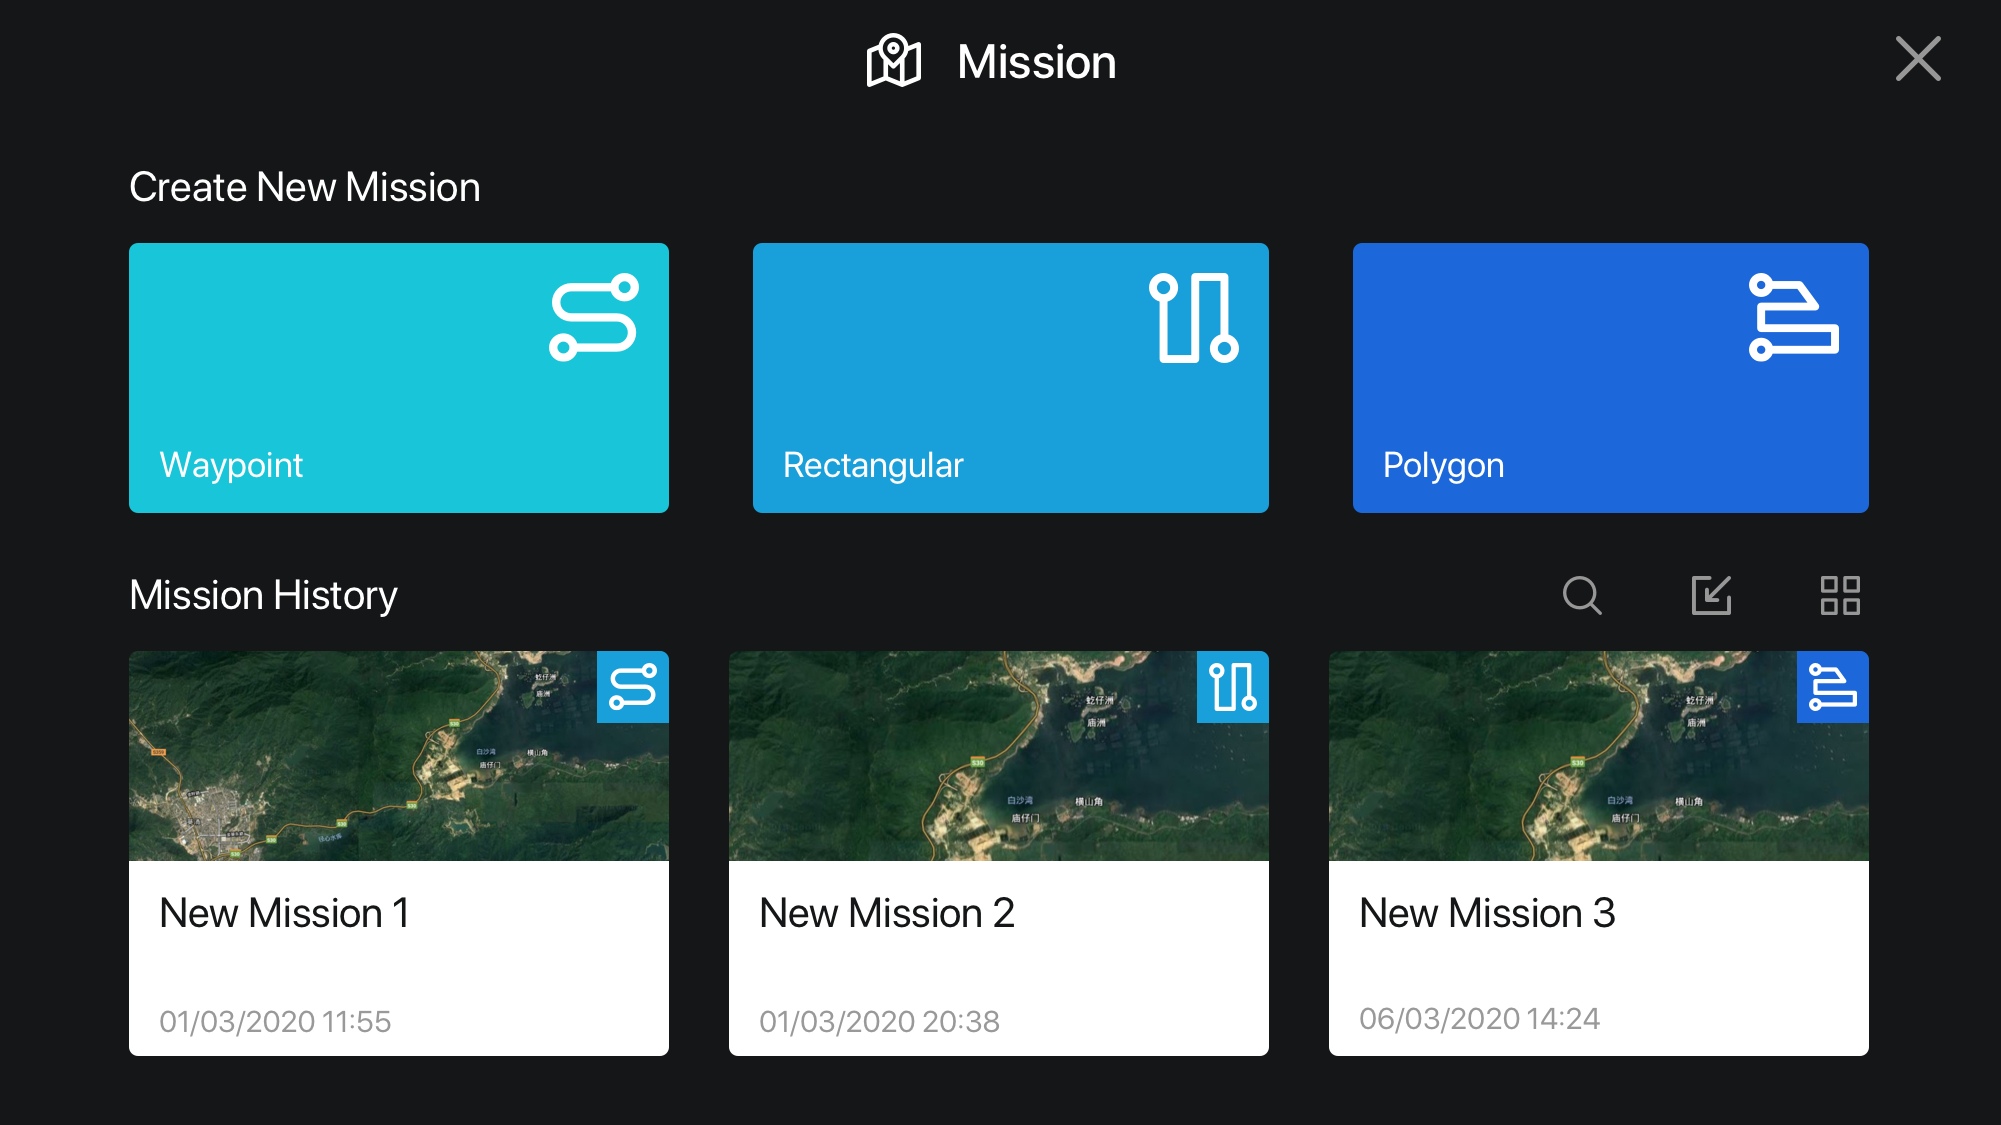Select the New Mission 1 title
This screenshot has height=1125, width=2001.
pos(284,913)
